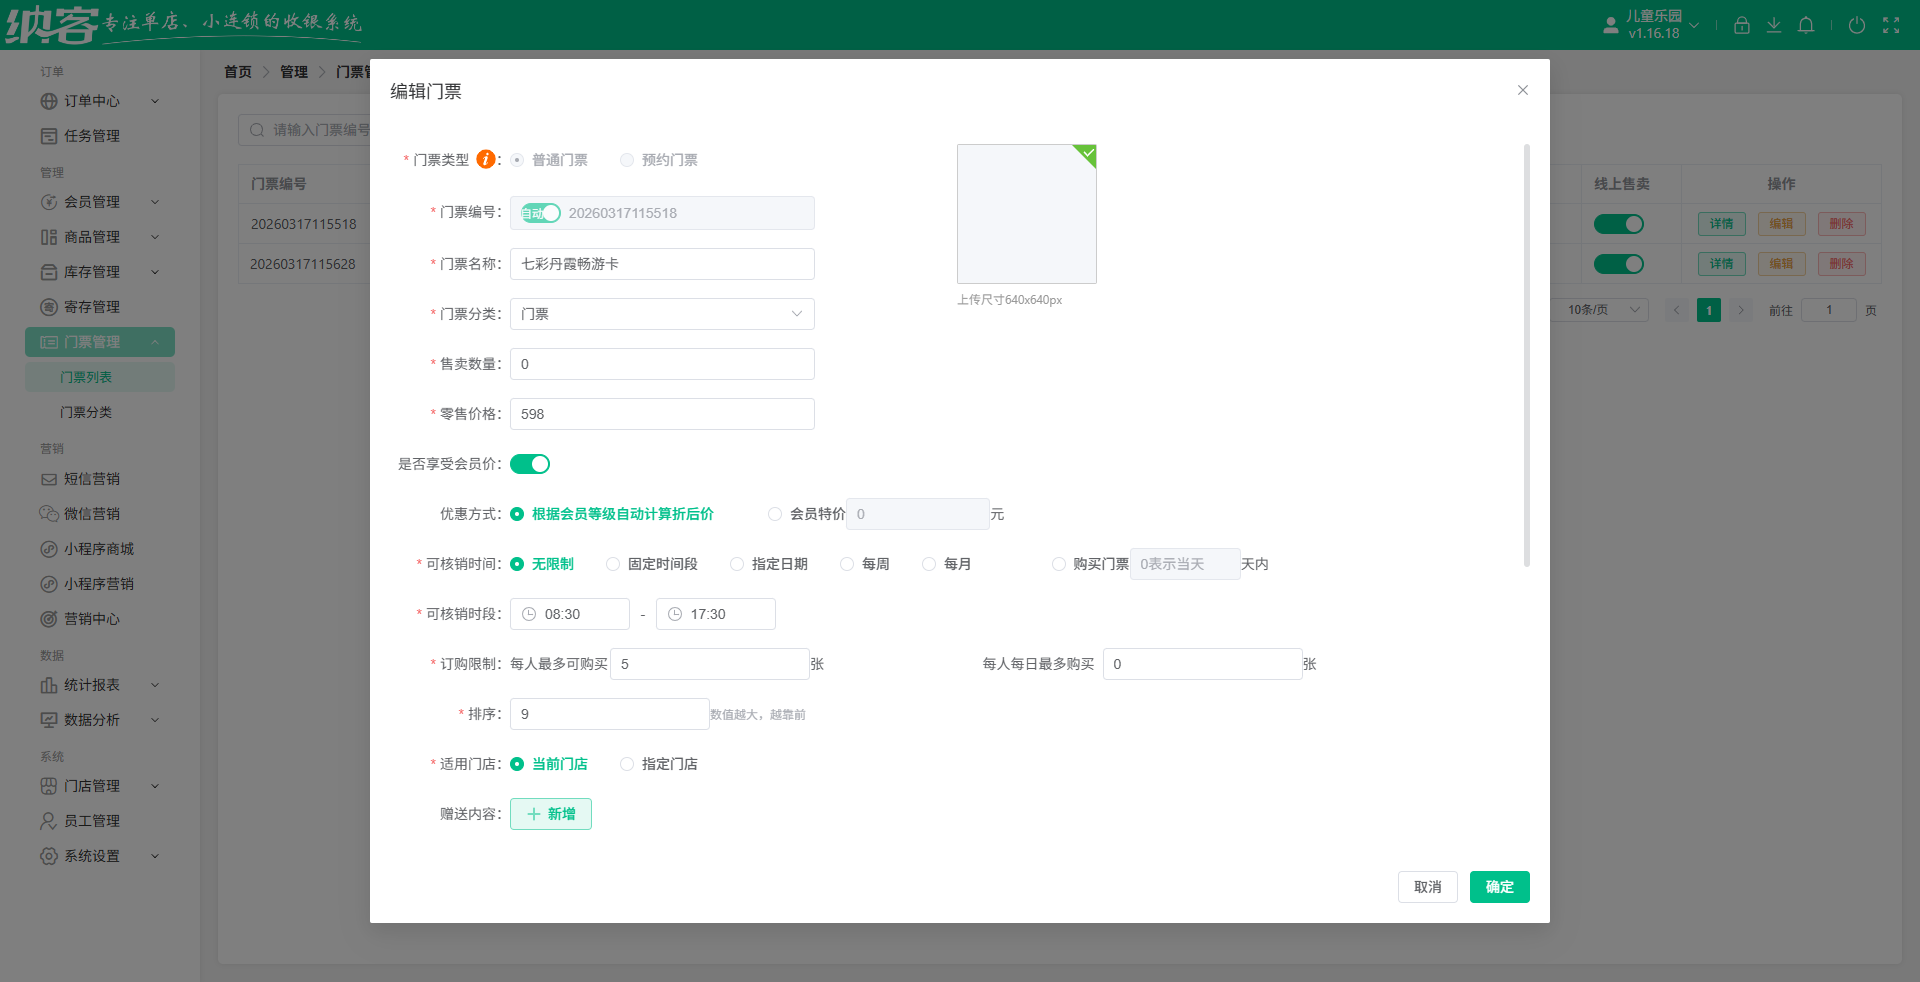Select 指定门店 radio button
Viewport: 1920px width, 982px height.
[x=627, y=764]
